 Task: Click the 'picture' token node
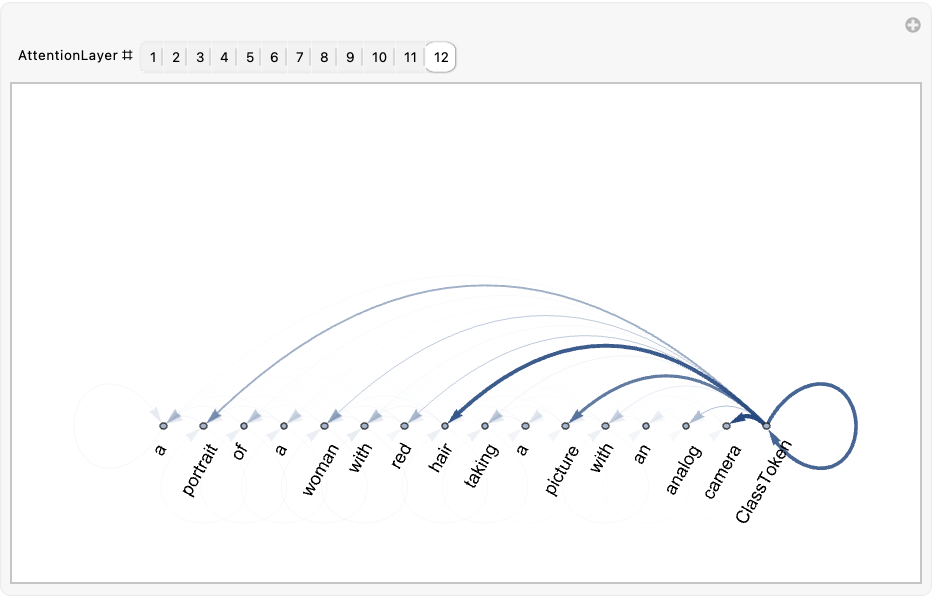pos(565,426)
